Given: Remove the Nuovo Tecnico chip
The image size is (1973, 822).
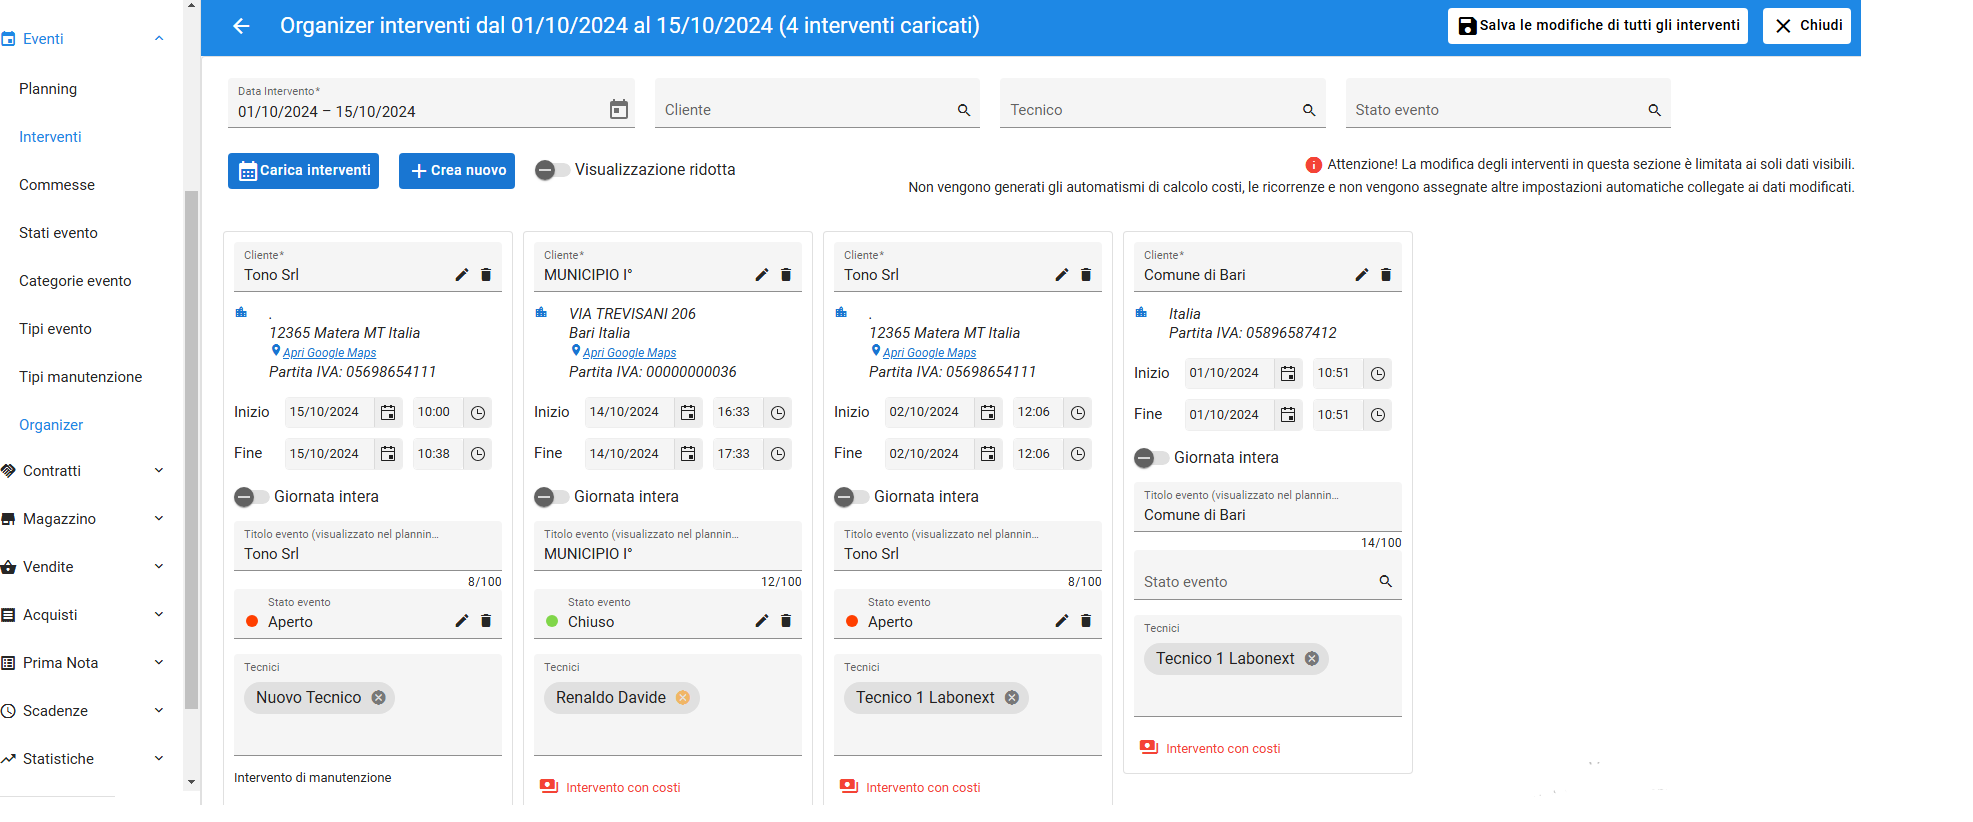Looking at the screenshot, I should coord(379,698).
